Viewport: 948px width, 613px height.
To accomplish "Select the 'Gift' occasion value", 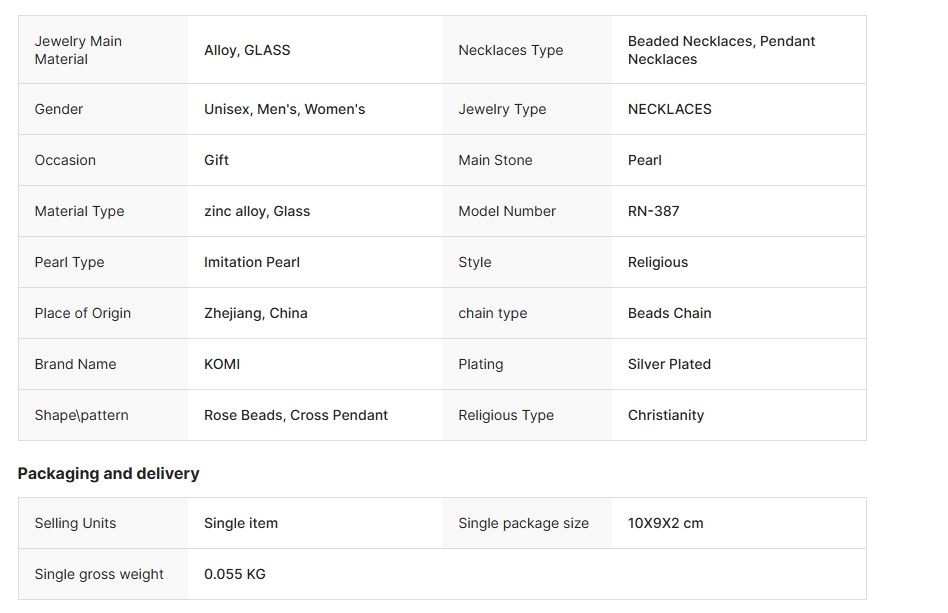I will (216, 160).
